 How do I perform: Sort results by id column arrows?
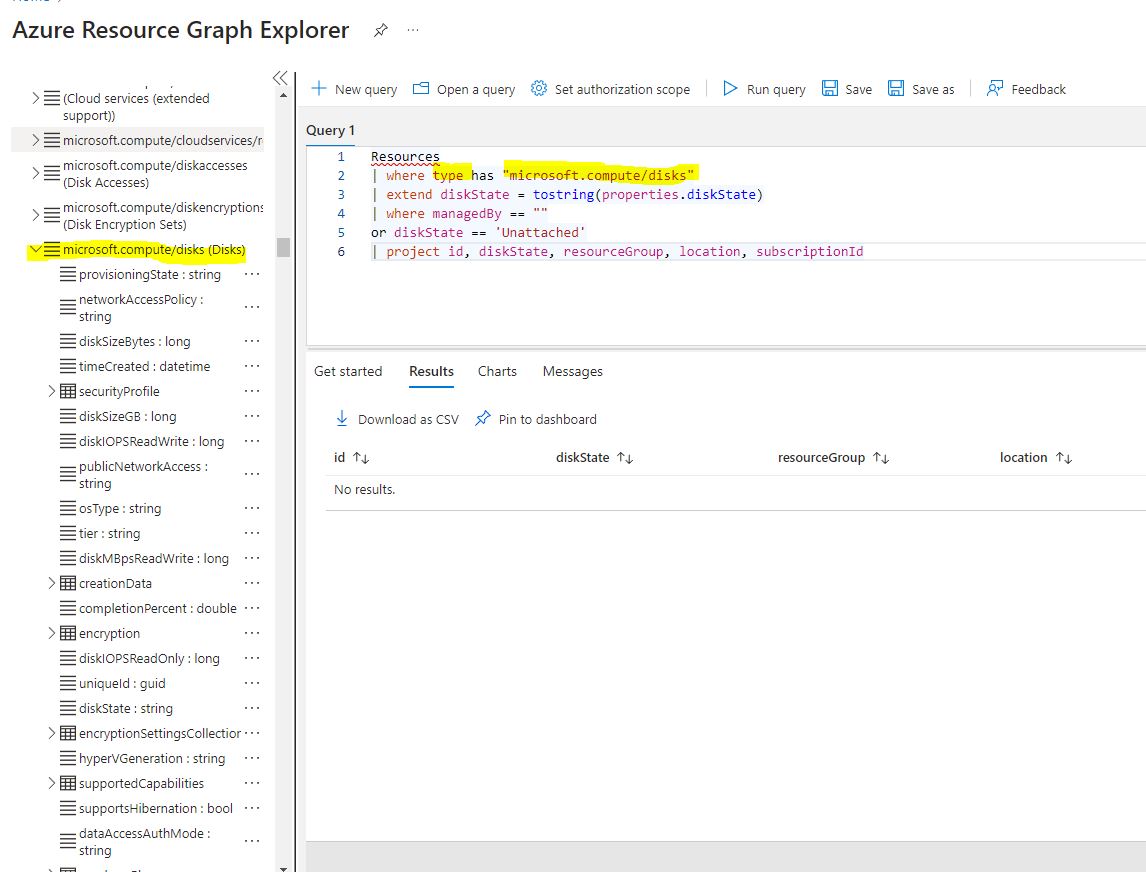361,458
